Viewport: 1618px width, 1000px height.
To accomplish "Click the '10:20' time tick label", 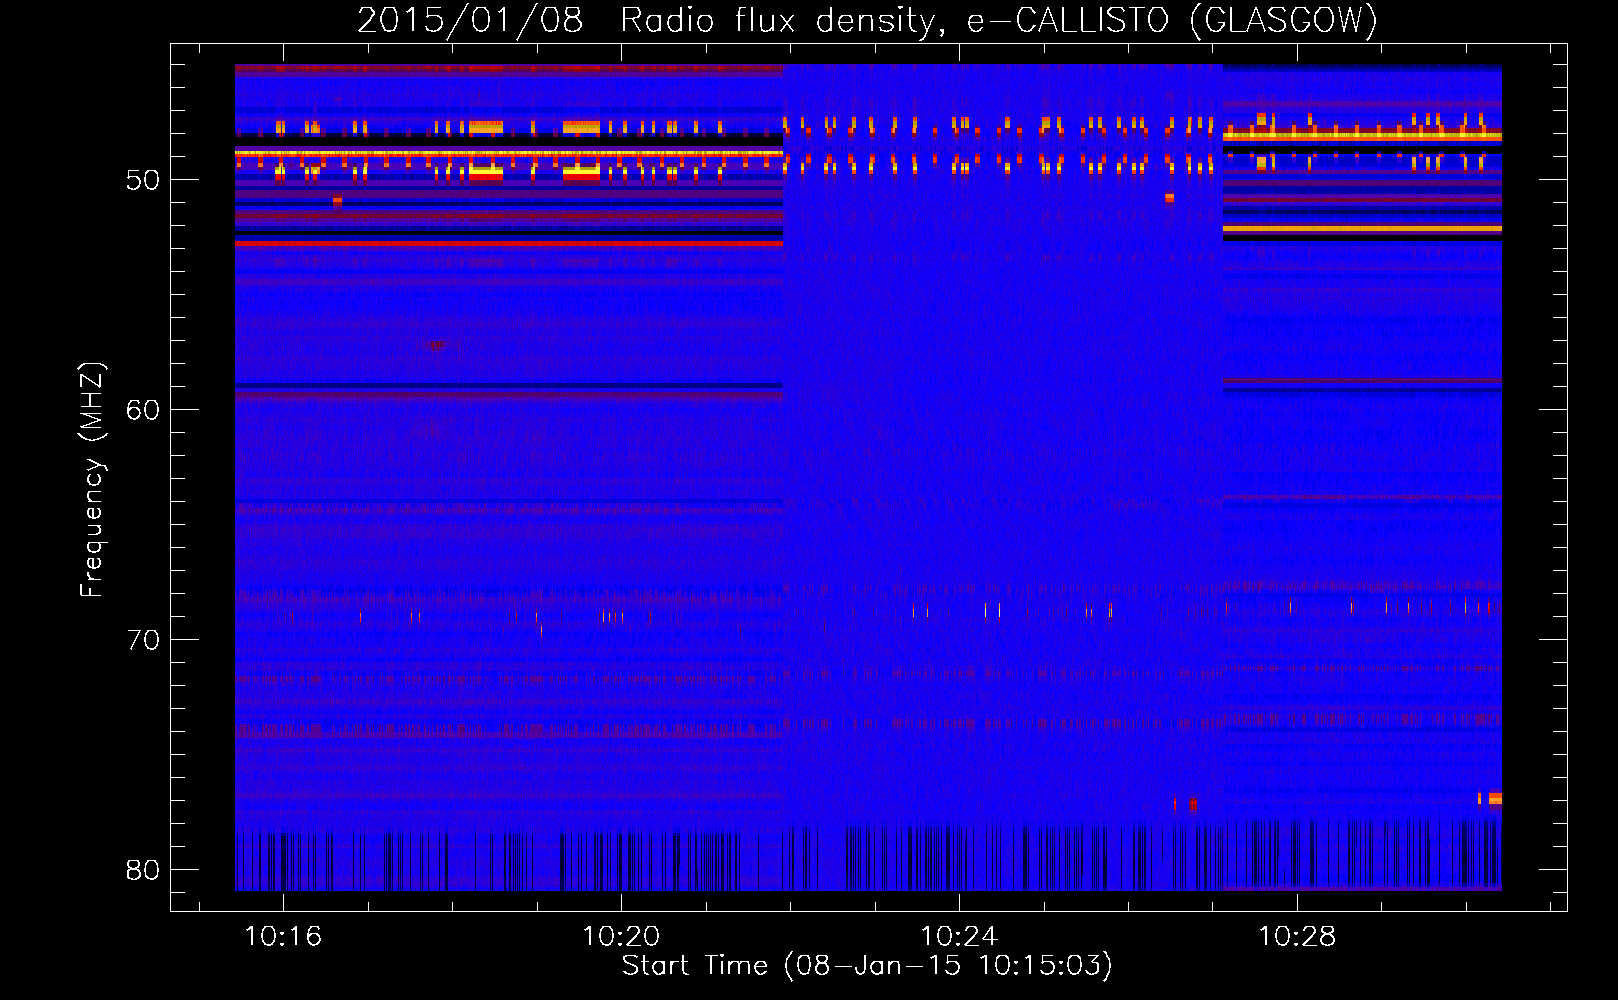I will (621, 937).
